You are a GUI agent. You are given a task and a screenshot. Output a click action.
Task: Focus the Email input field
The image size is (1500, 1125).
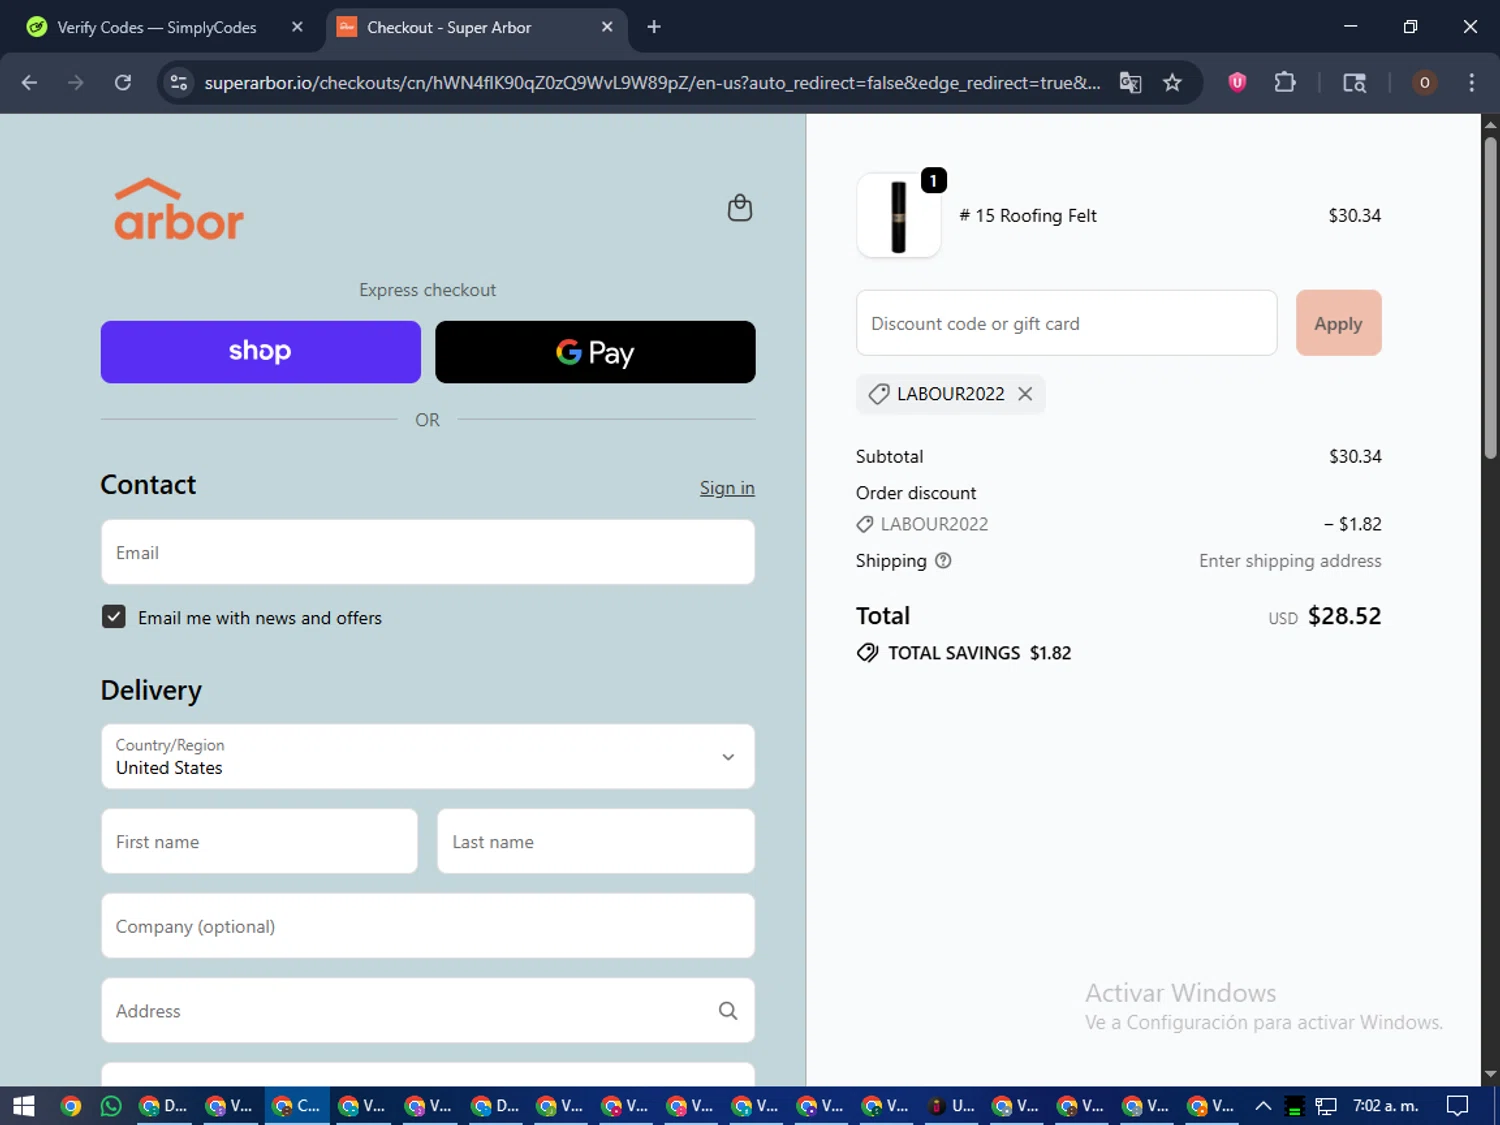(428, 552)
